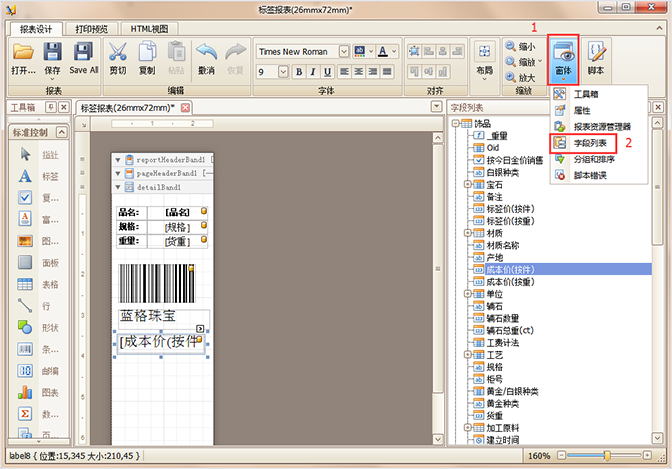Viewport: 672px width, 469px height.
Task: Collapse the detailBand1 band header
Action: [118, 187]
